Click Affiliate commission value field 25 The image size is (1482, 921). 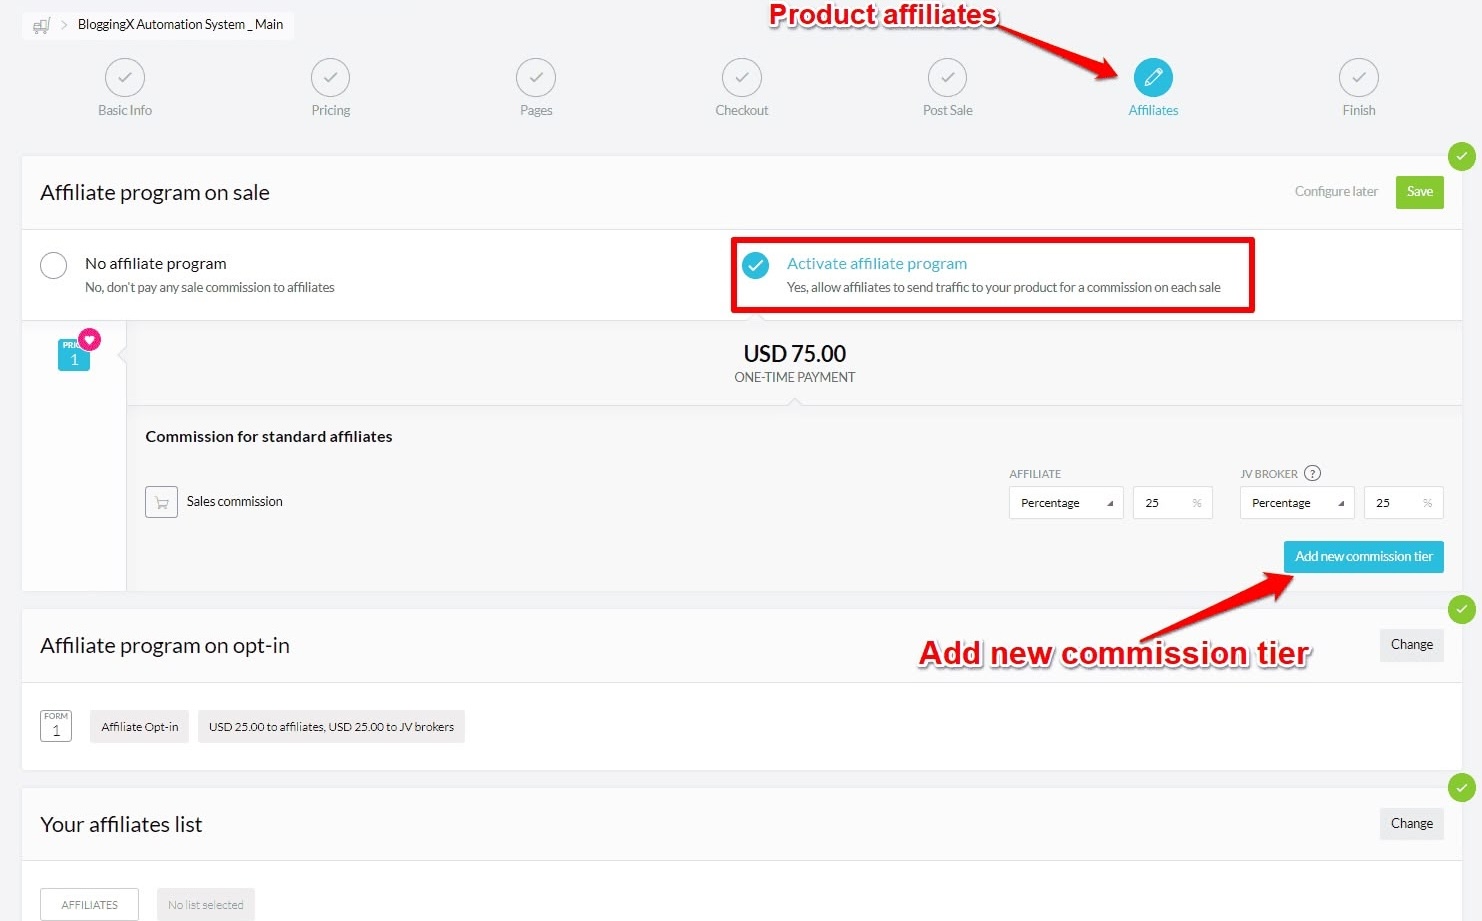pos(1173,503)
